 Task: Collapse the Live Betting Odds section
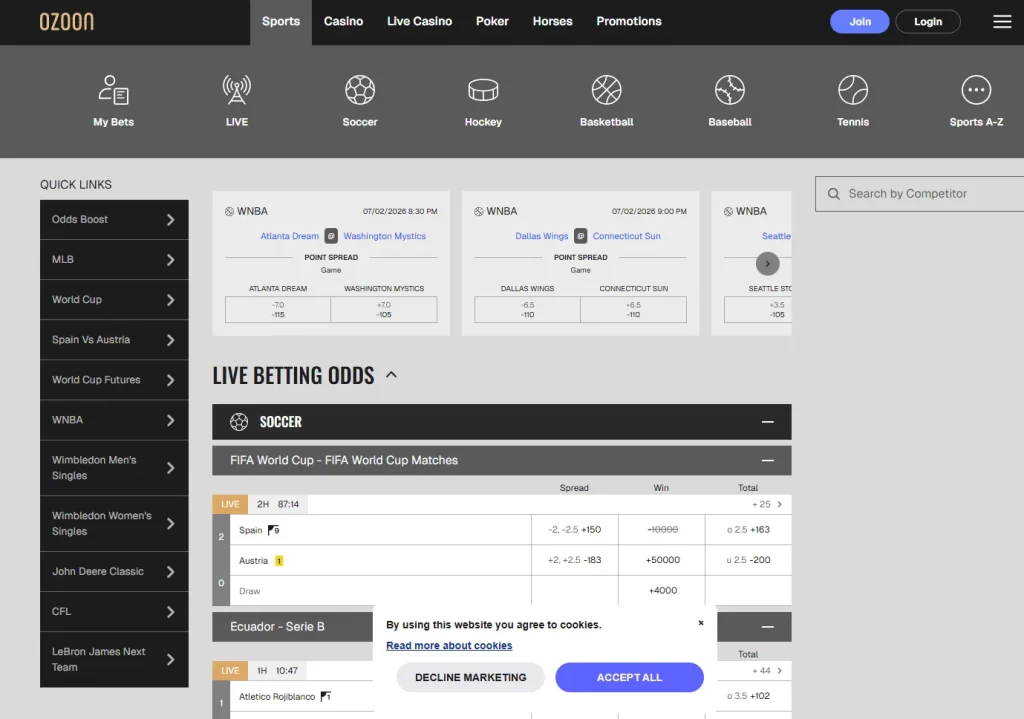391,375
